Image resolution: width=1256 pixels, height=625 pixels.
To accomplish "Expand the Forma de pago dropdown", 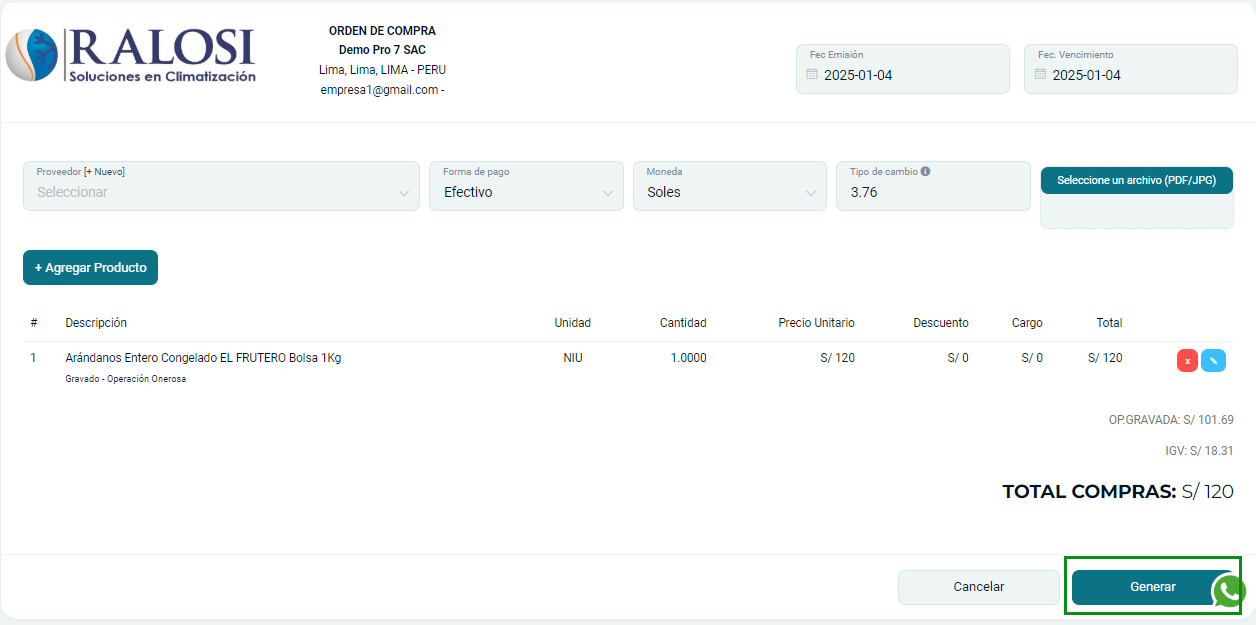I will pyautogui.click(x=527, y=192).
